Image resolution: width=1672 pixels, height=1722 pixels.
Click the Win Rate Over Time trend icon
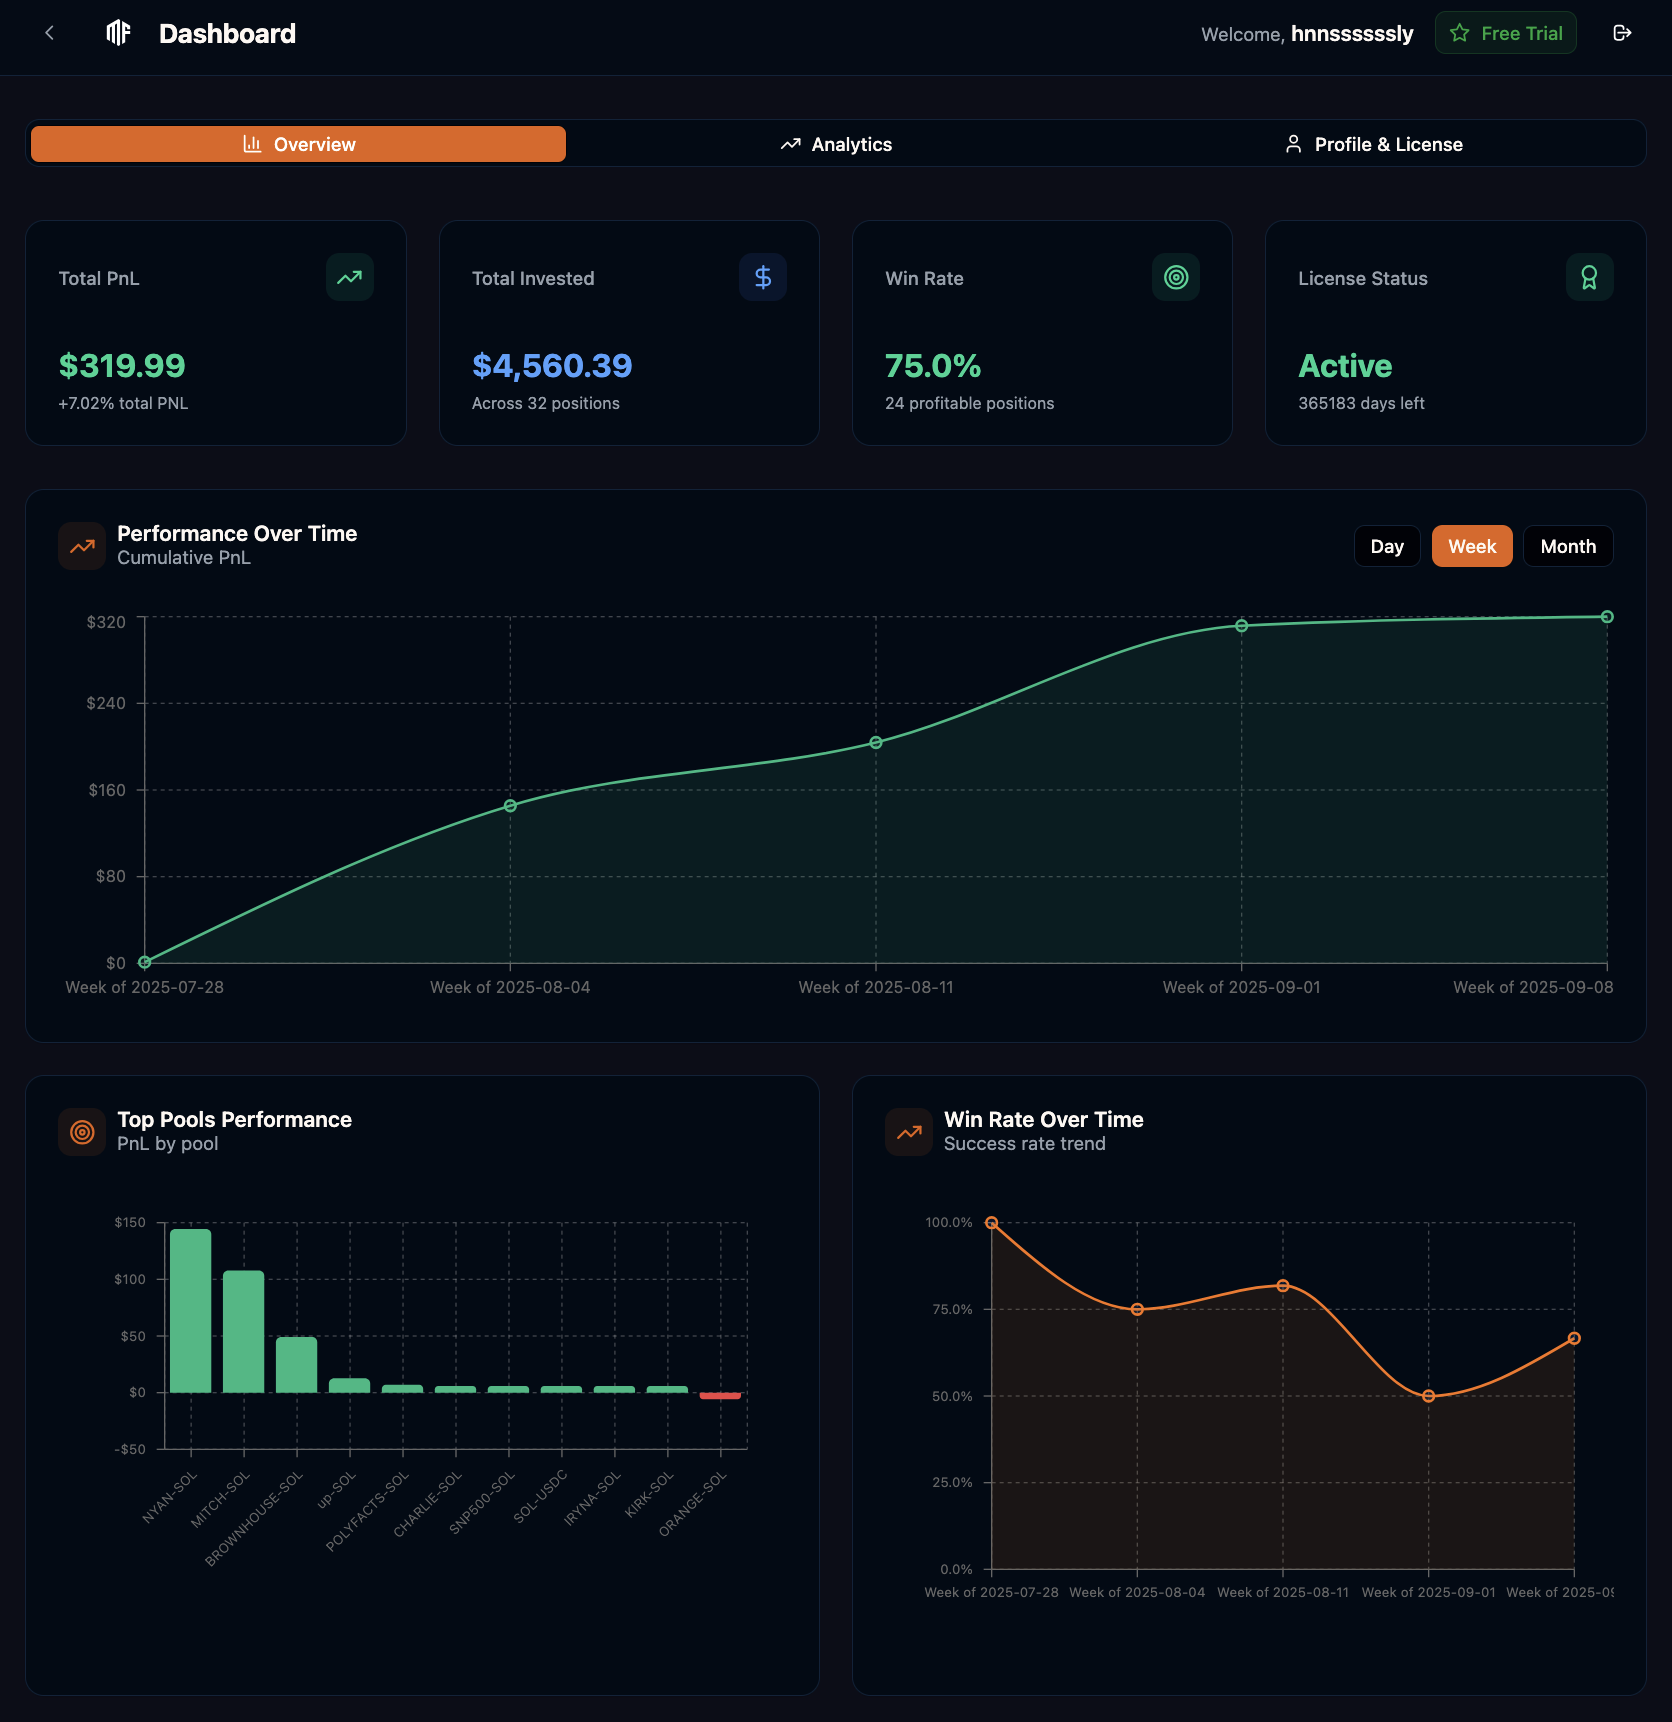[x=908, y=1131]
